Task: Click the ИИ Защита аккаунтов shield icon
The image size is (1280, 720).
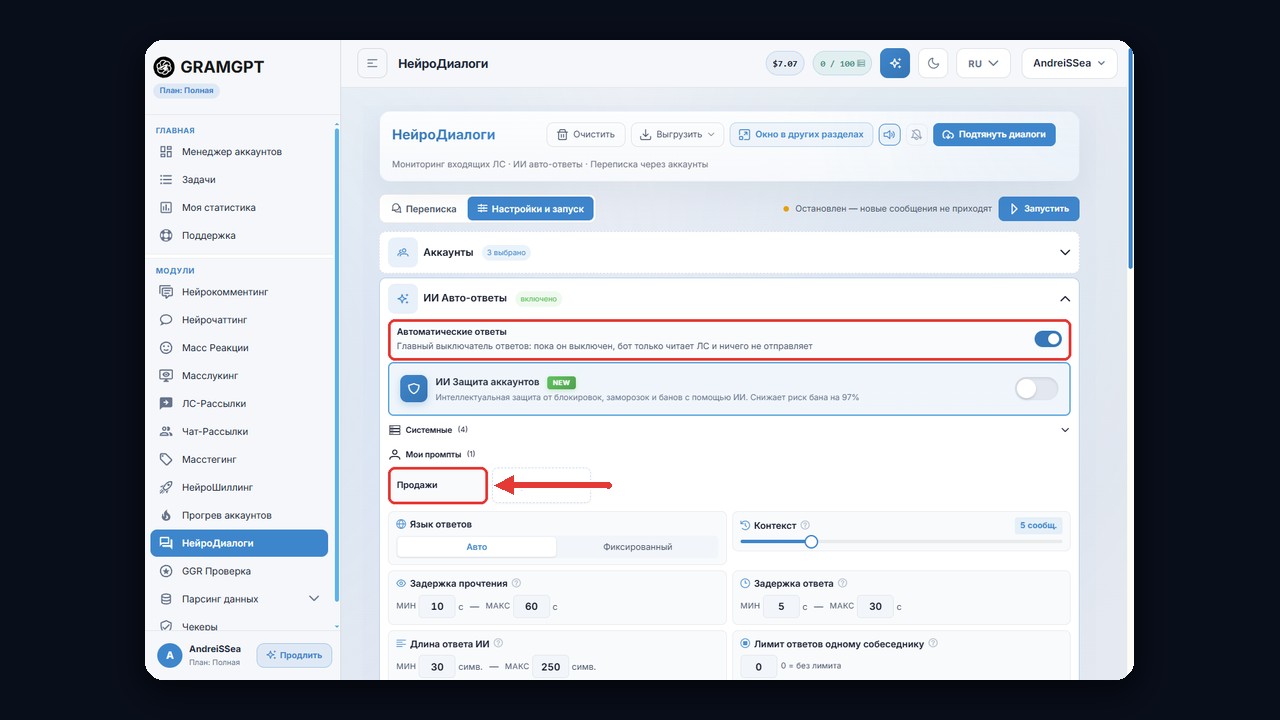Action: click(414, 388)
